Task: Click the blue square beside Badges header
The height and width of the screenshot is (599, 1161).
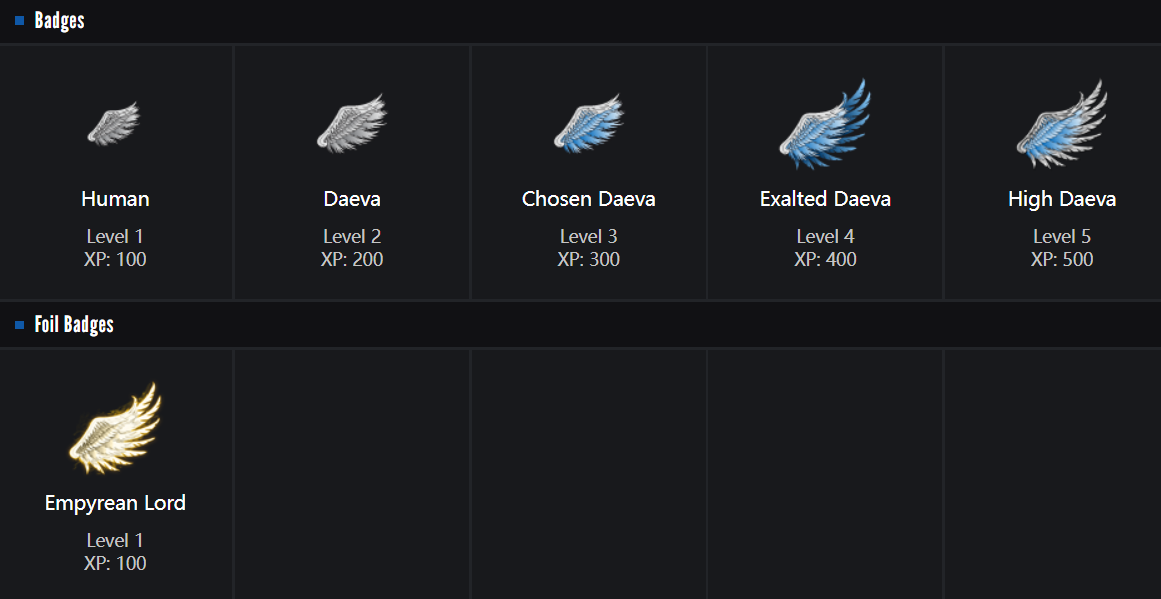Action: pyautogui.click(x=20, y=21)
